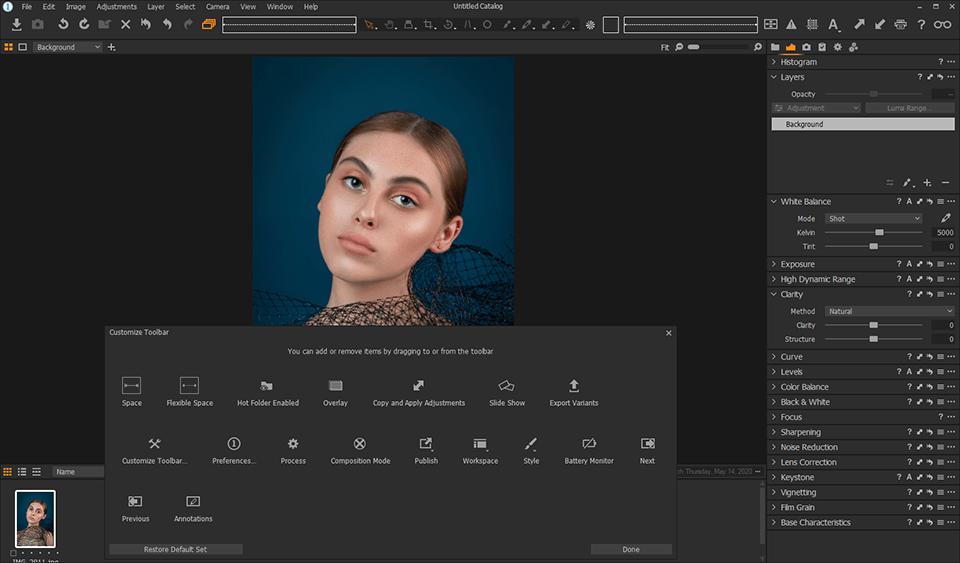Collapse the Layers panel
The image size is (960, 563).
[774, 77]
